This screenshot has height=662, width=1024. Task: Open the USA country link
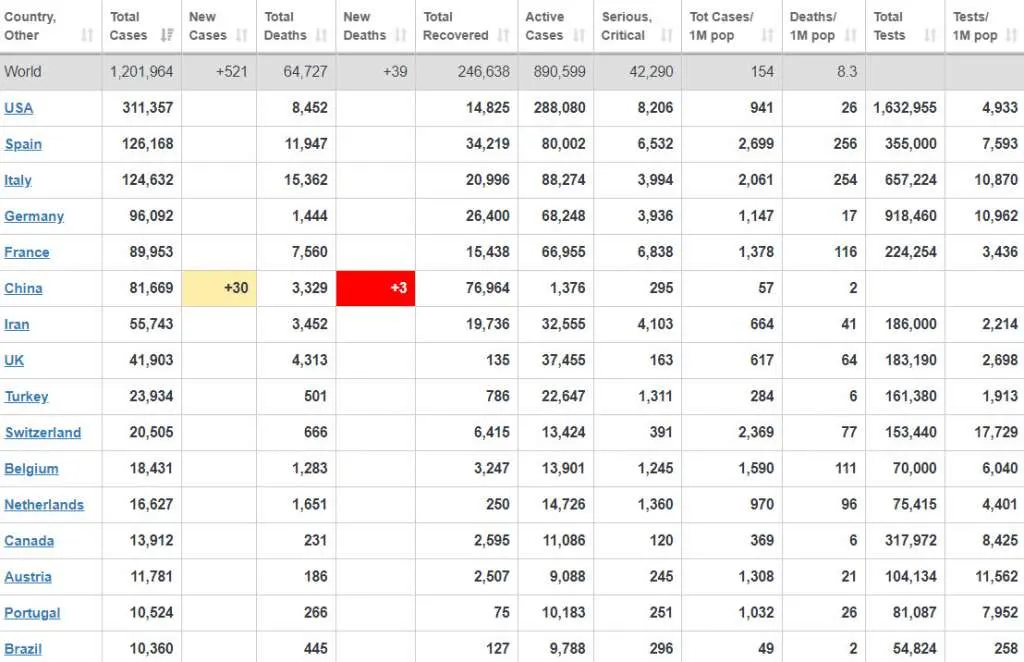19,108
